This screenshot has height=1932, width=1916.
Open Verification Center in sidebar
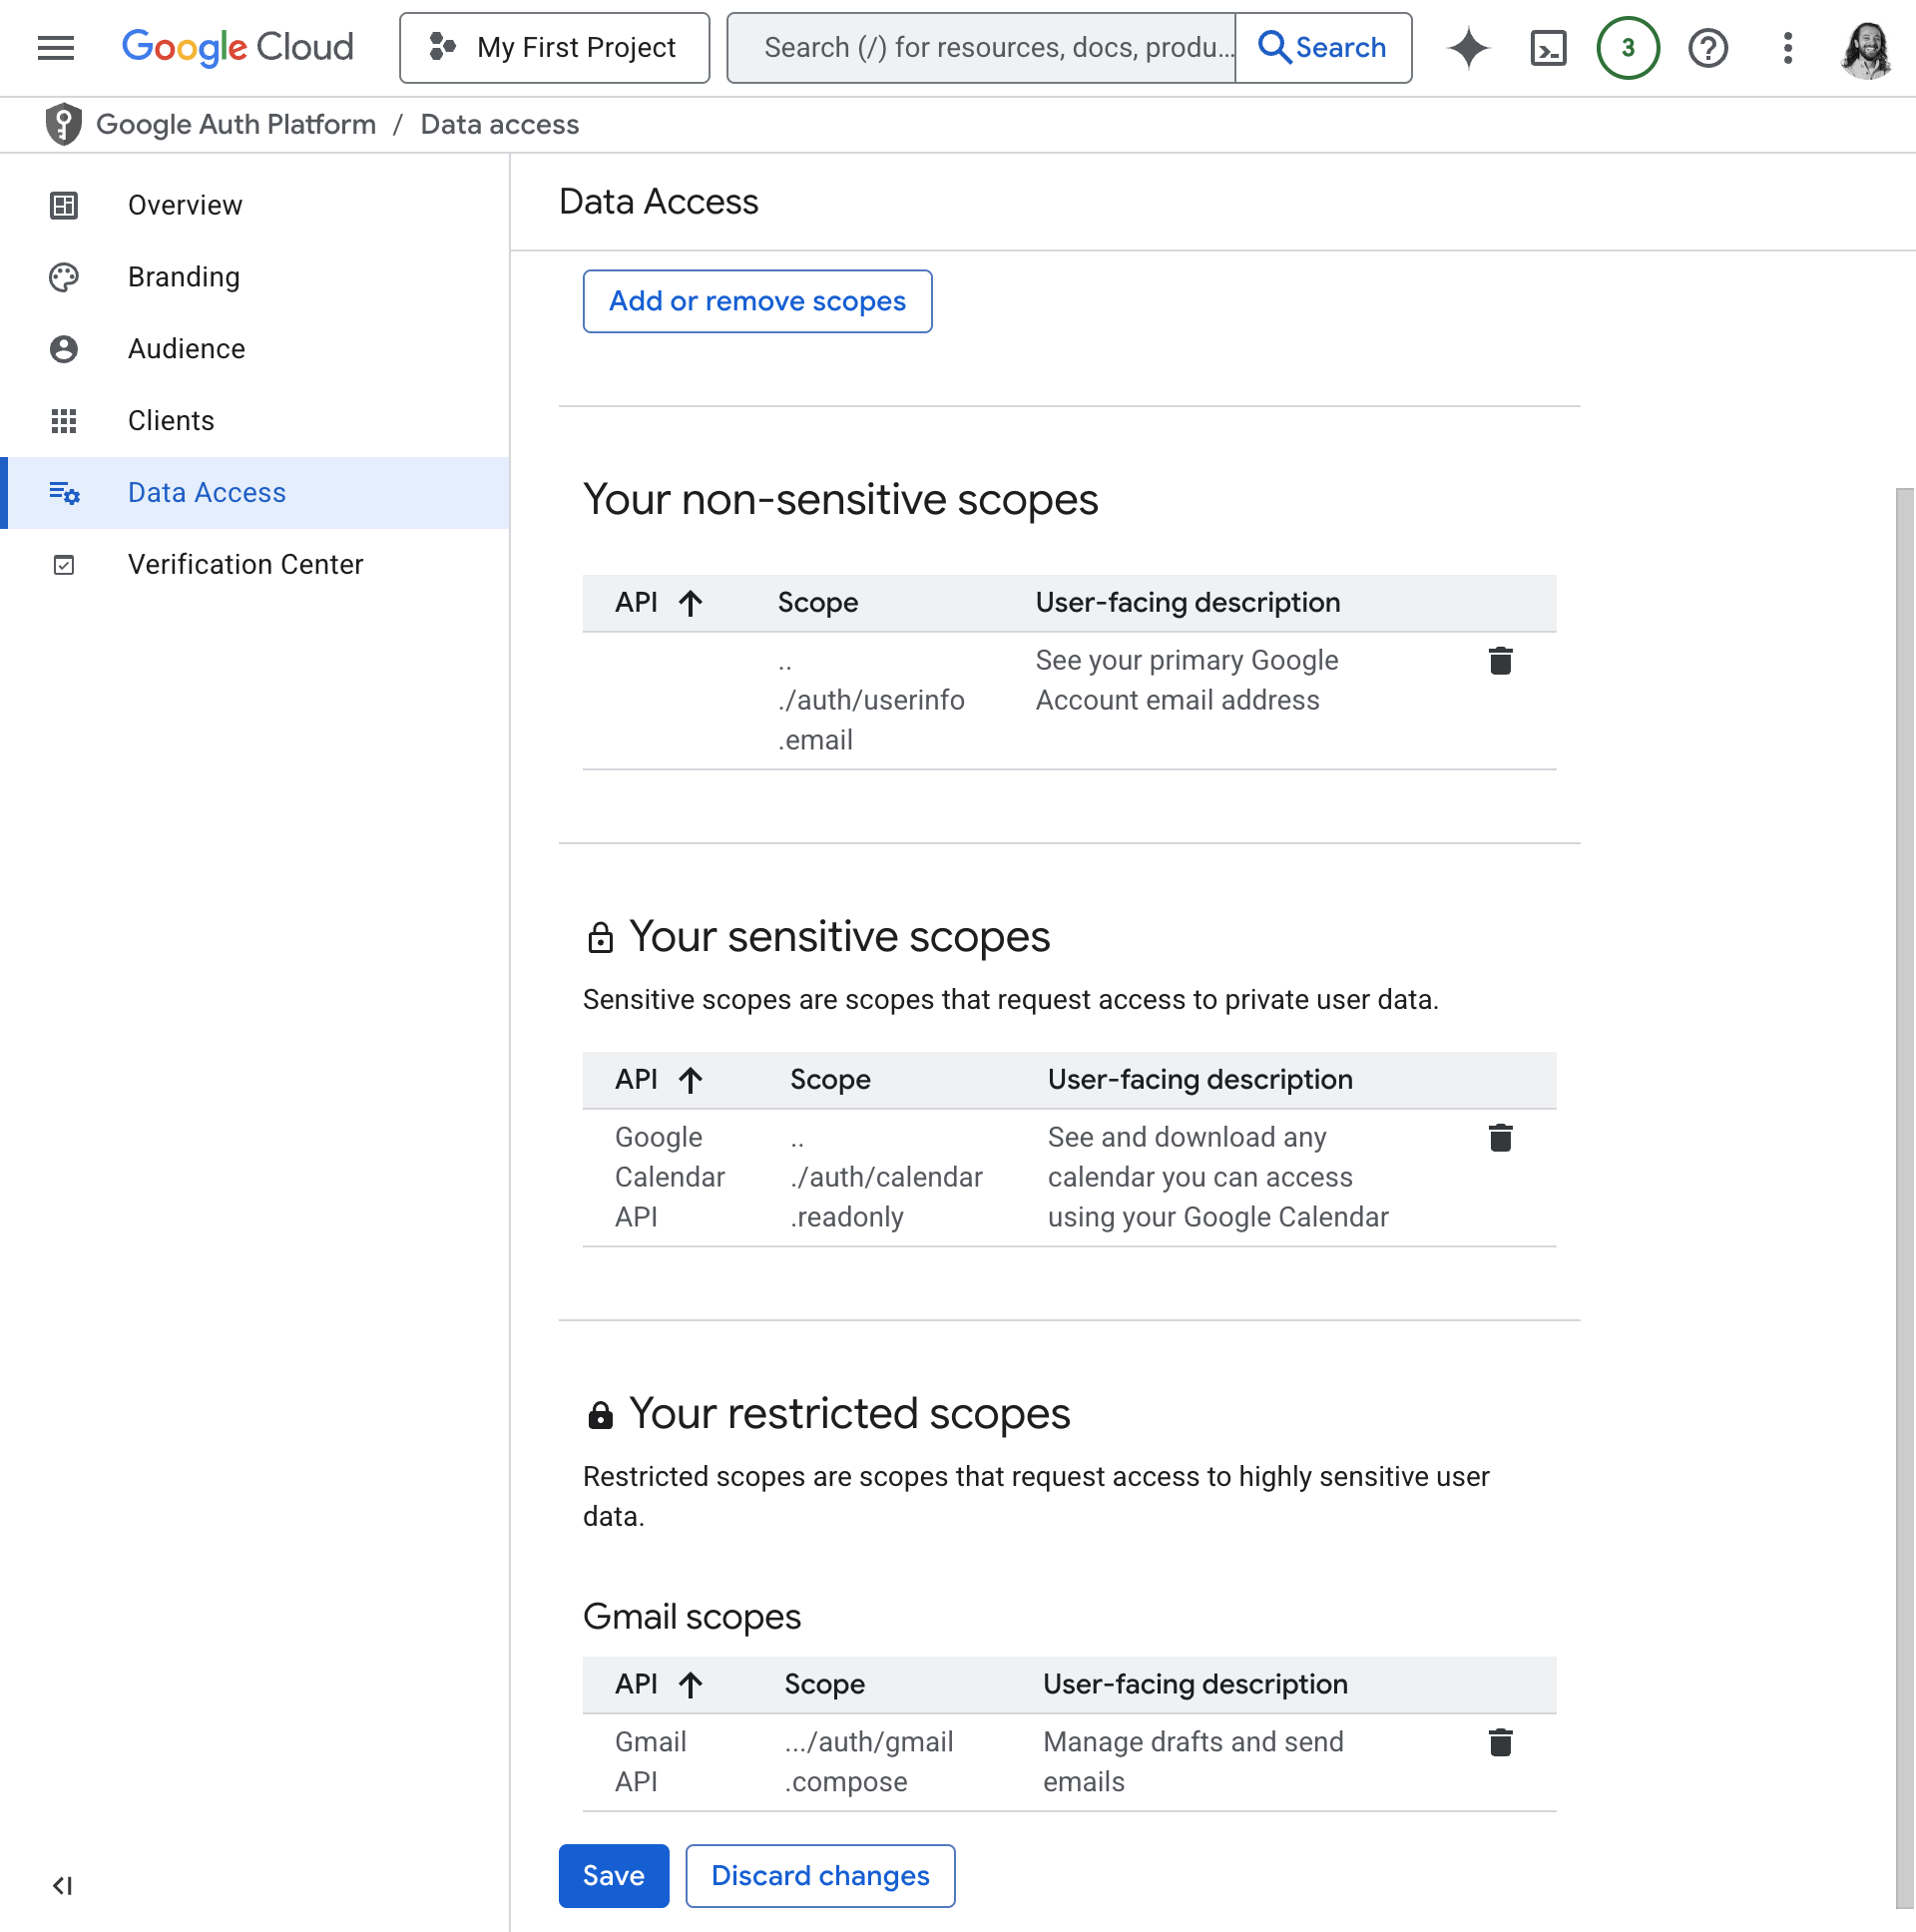(x=245, y=565)
